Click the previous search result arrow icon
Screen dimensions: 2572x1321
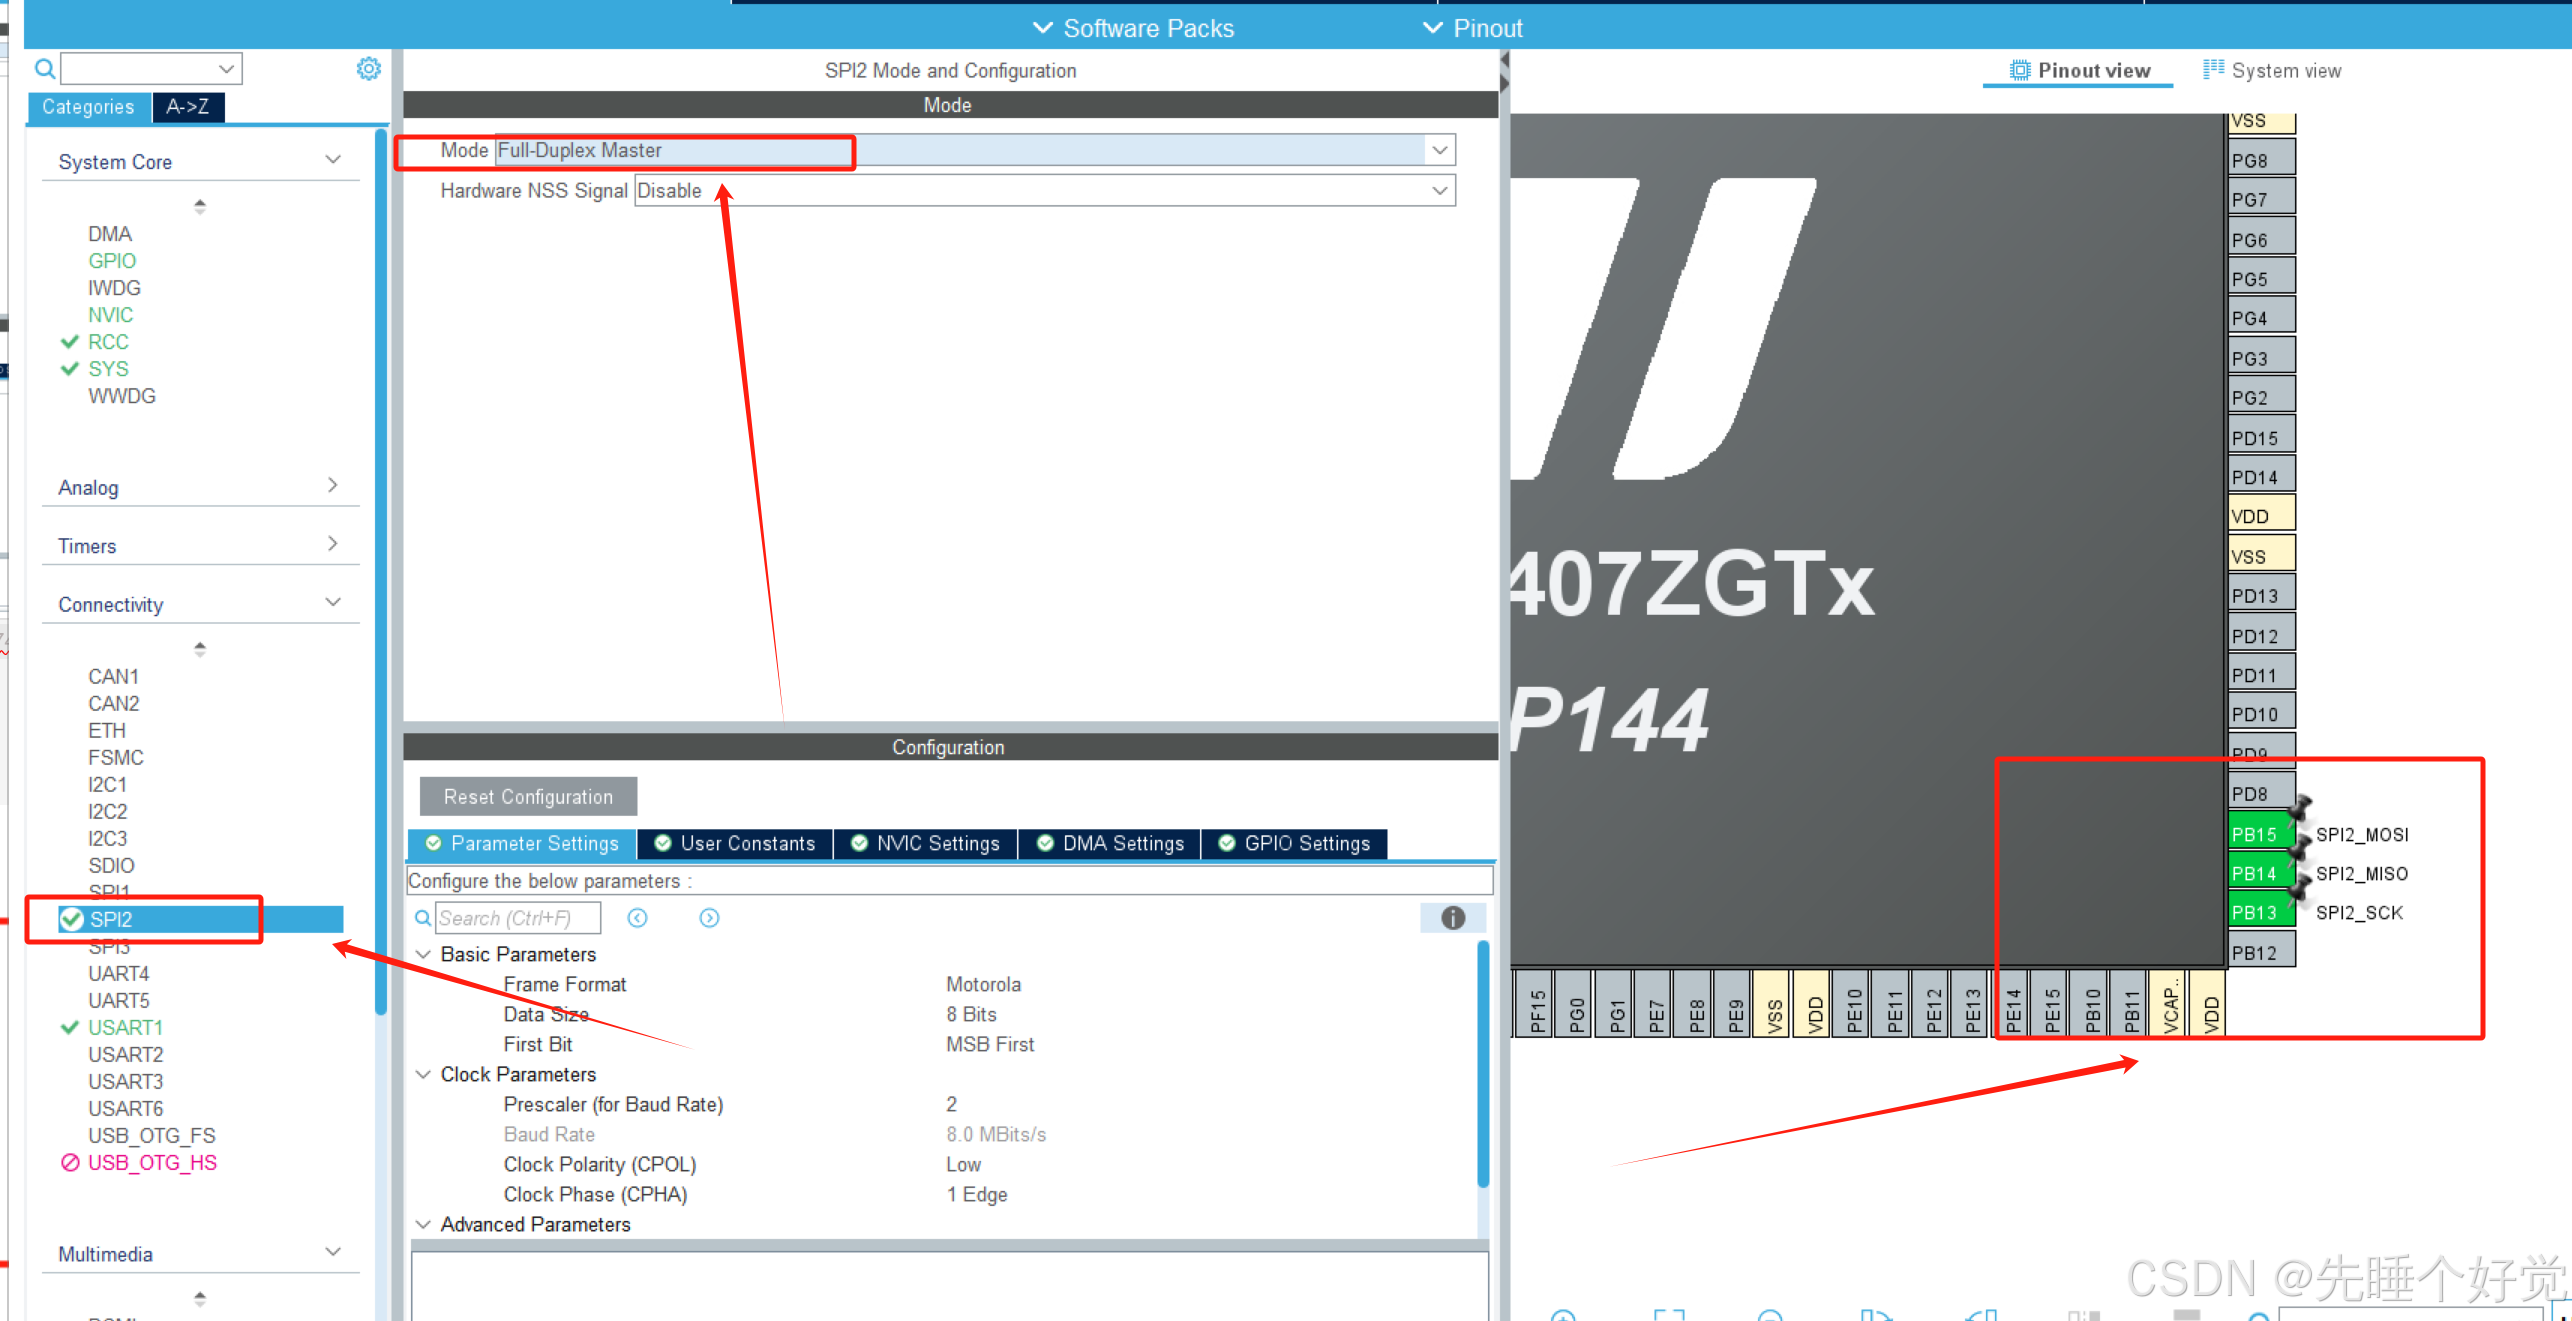point(637,918)
